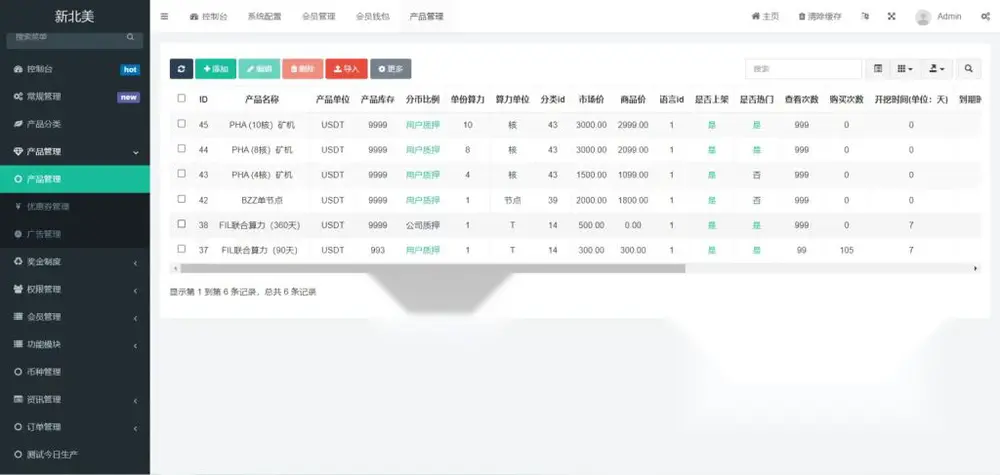The image size is (1000, 475).
Task: Check the row with ID 44
Action: tap(182, 149)
